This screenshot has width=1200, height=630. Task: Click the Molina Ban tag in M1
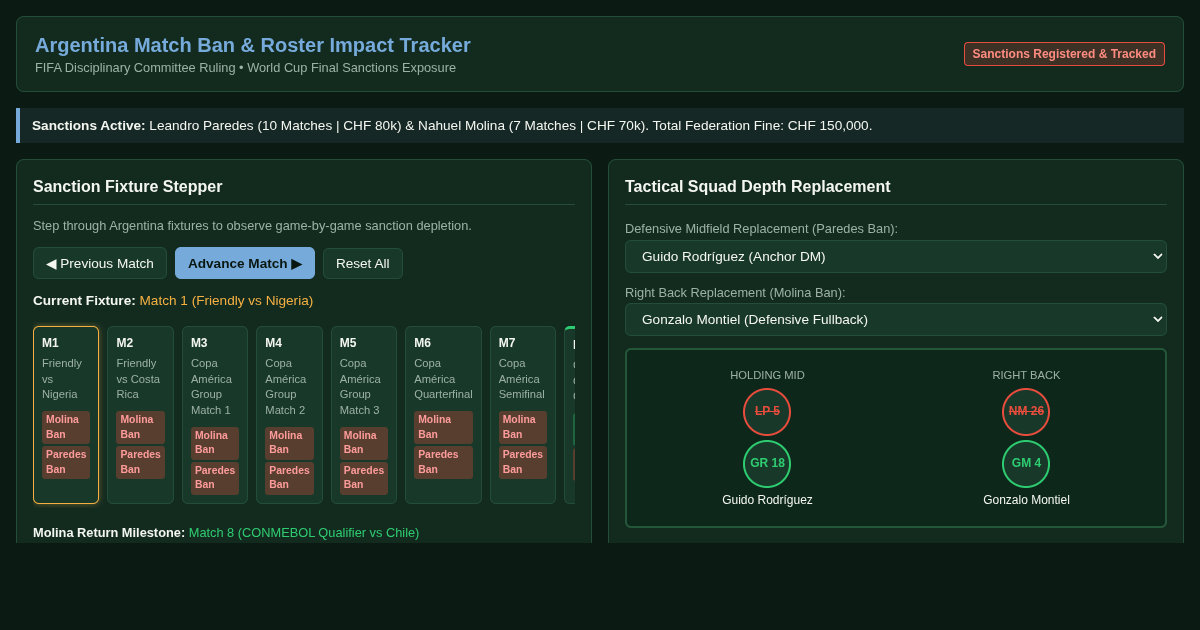[66, 427]
